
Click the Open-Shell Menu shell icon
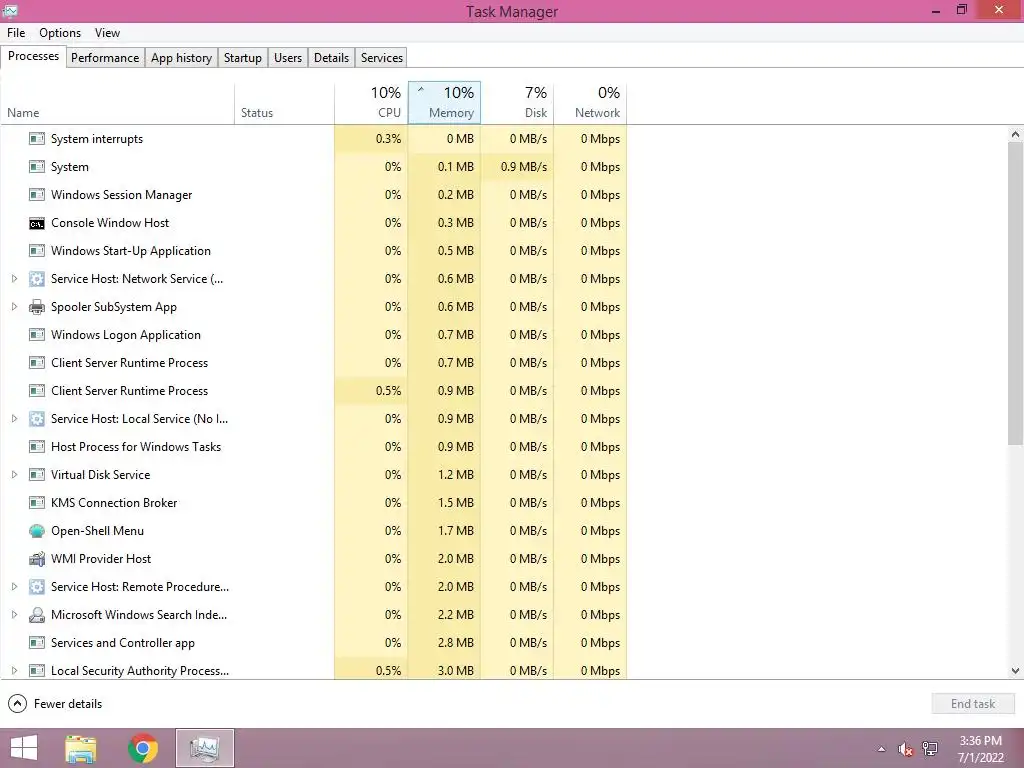[x=37, y=531]
